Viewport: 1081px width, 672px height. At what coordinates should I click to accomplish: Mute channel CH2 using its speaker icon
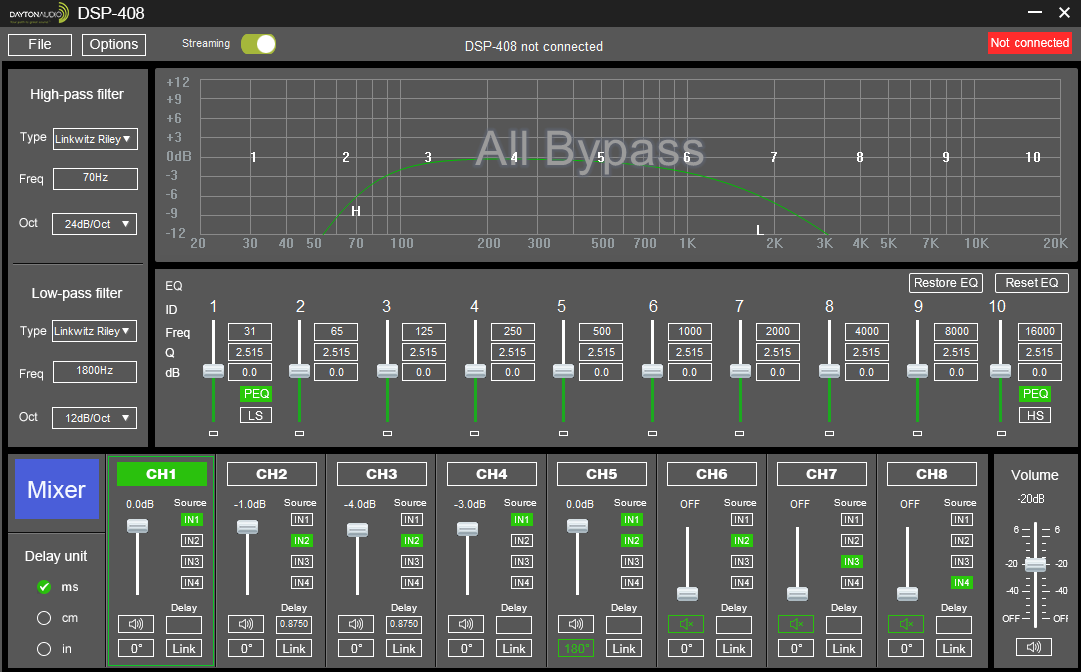pos(246,624)
